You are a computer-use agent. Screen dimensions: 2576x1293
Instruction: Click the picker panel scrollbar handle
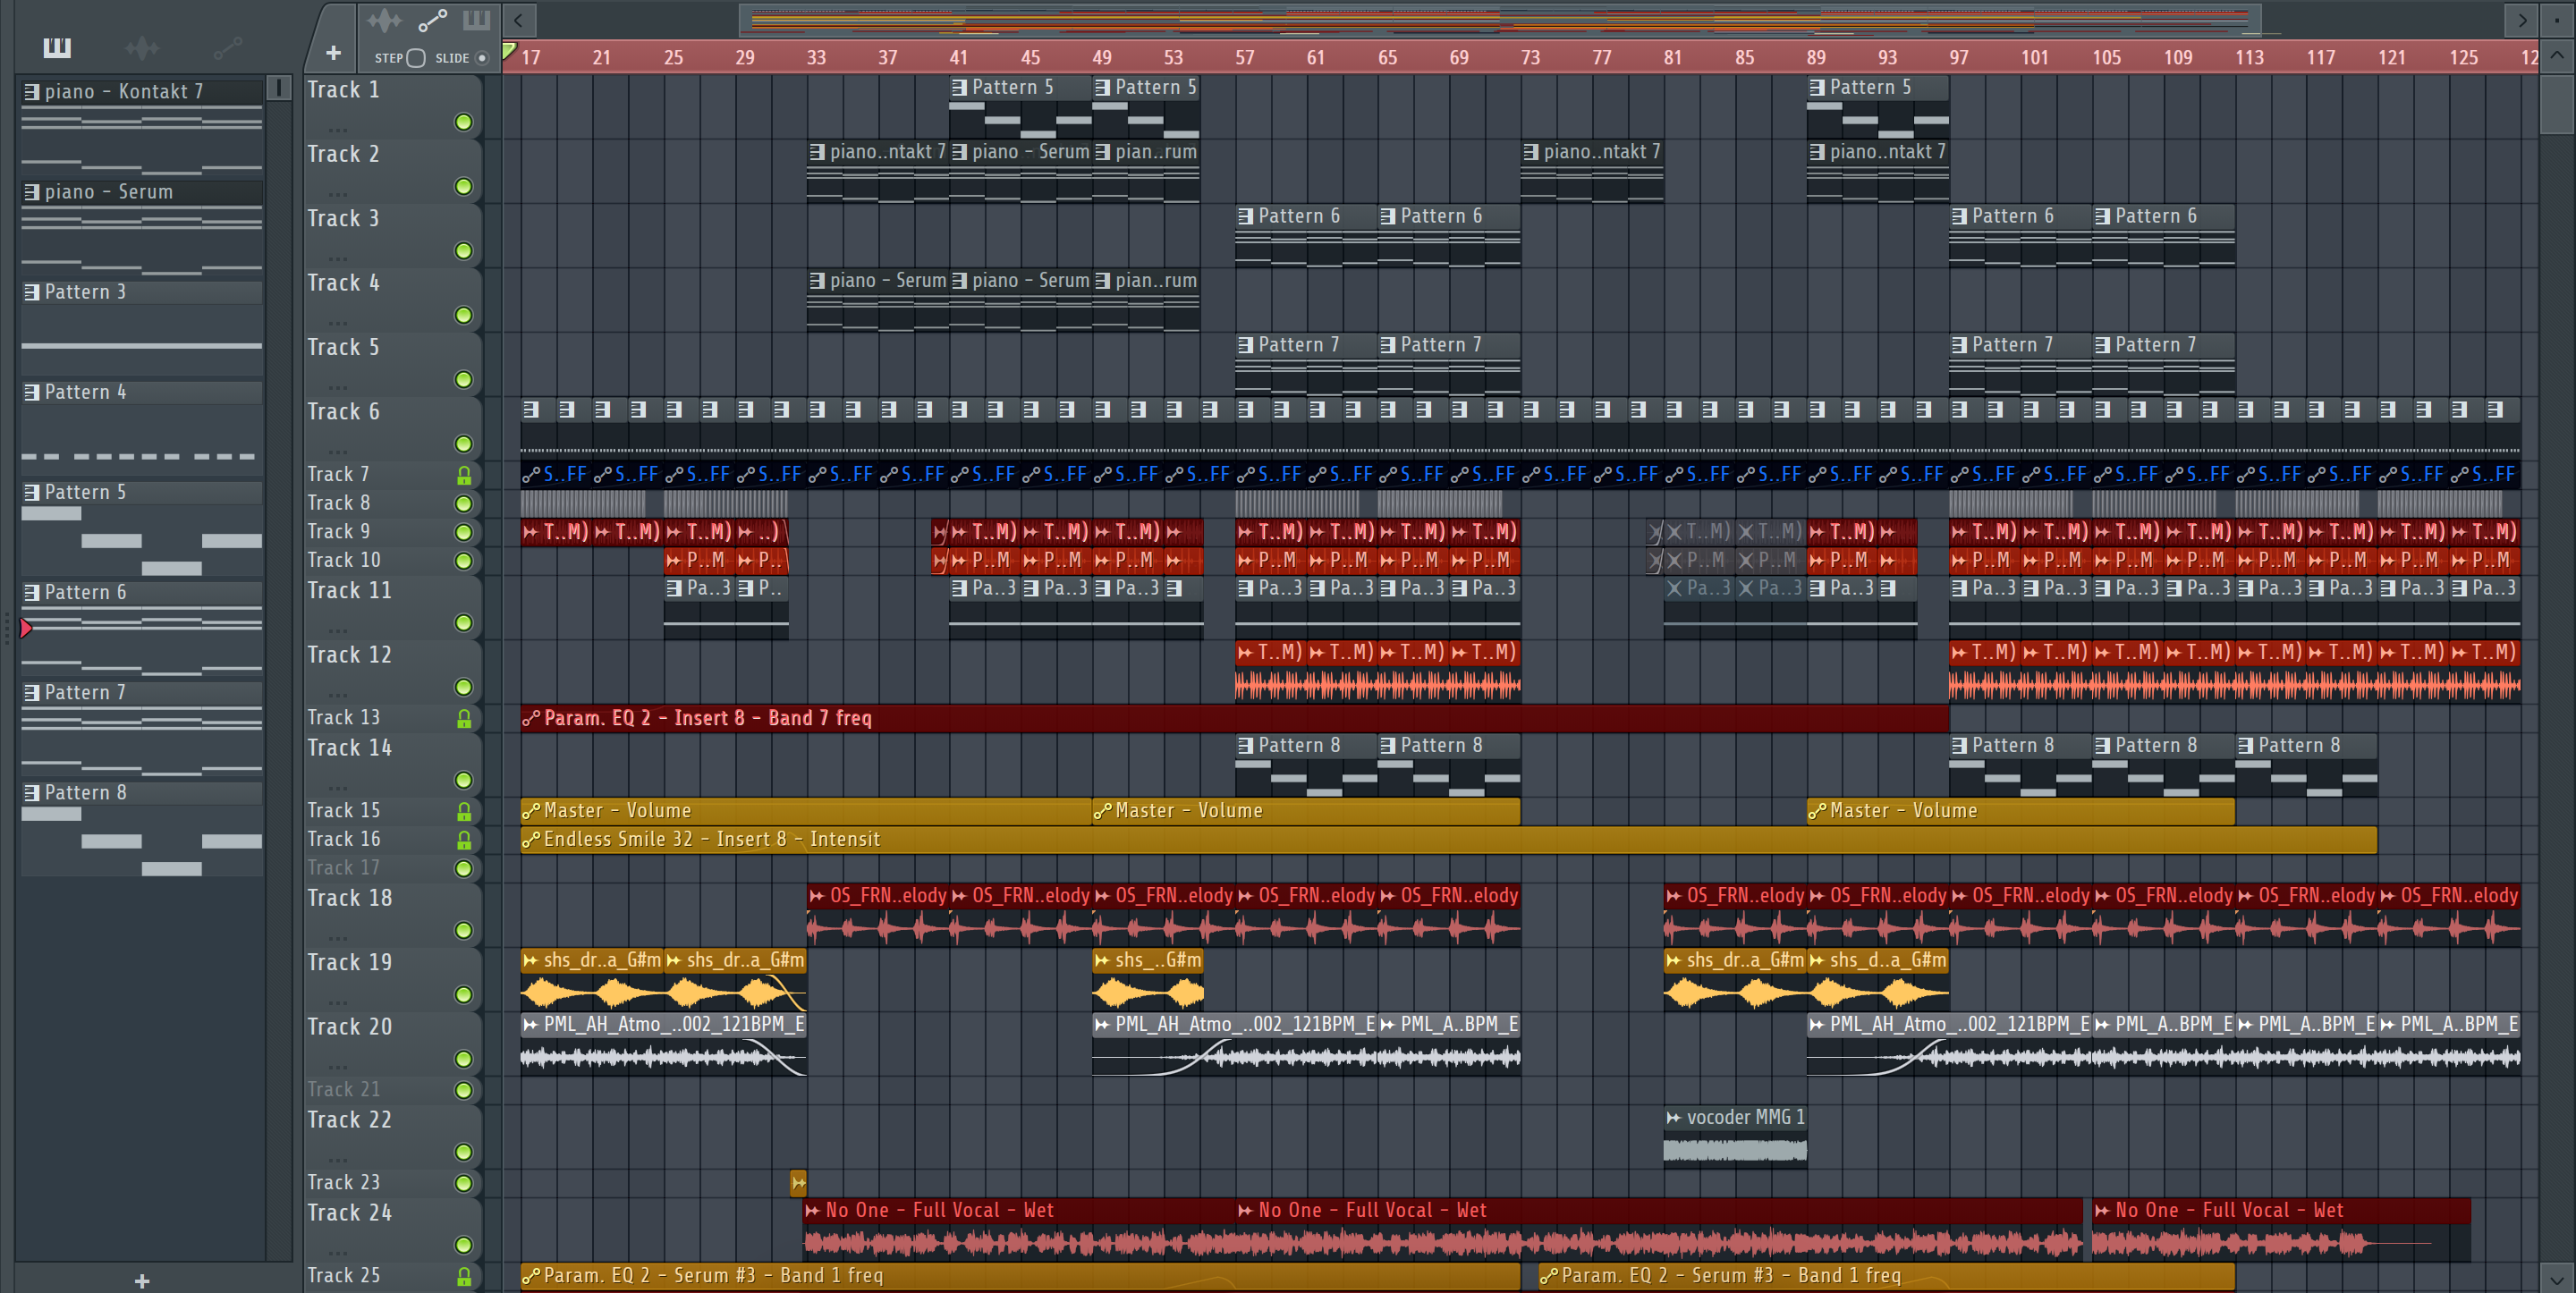point(279,89)
